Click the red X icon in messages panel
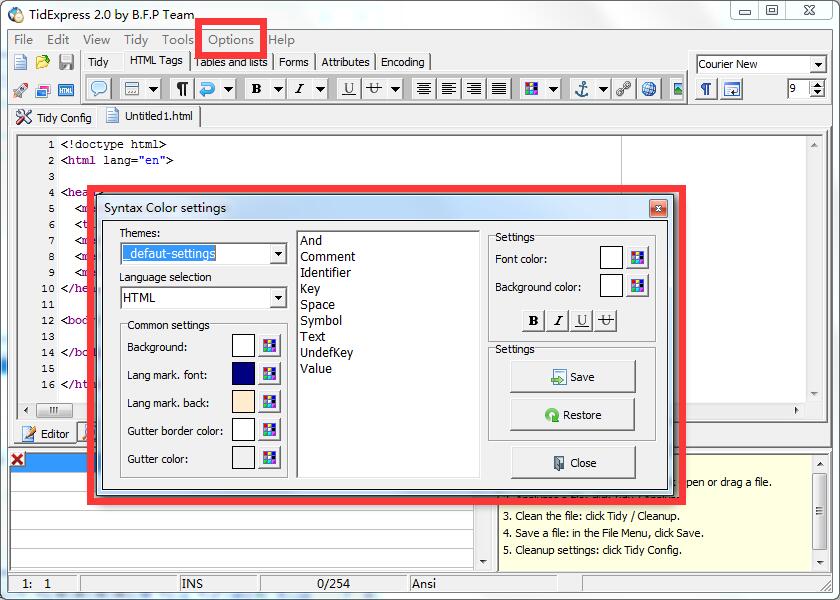 pyautogui.click(x=18, y=460)
